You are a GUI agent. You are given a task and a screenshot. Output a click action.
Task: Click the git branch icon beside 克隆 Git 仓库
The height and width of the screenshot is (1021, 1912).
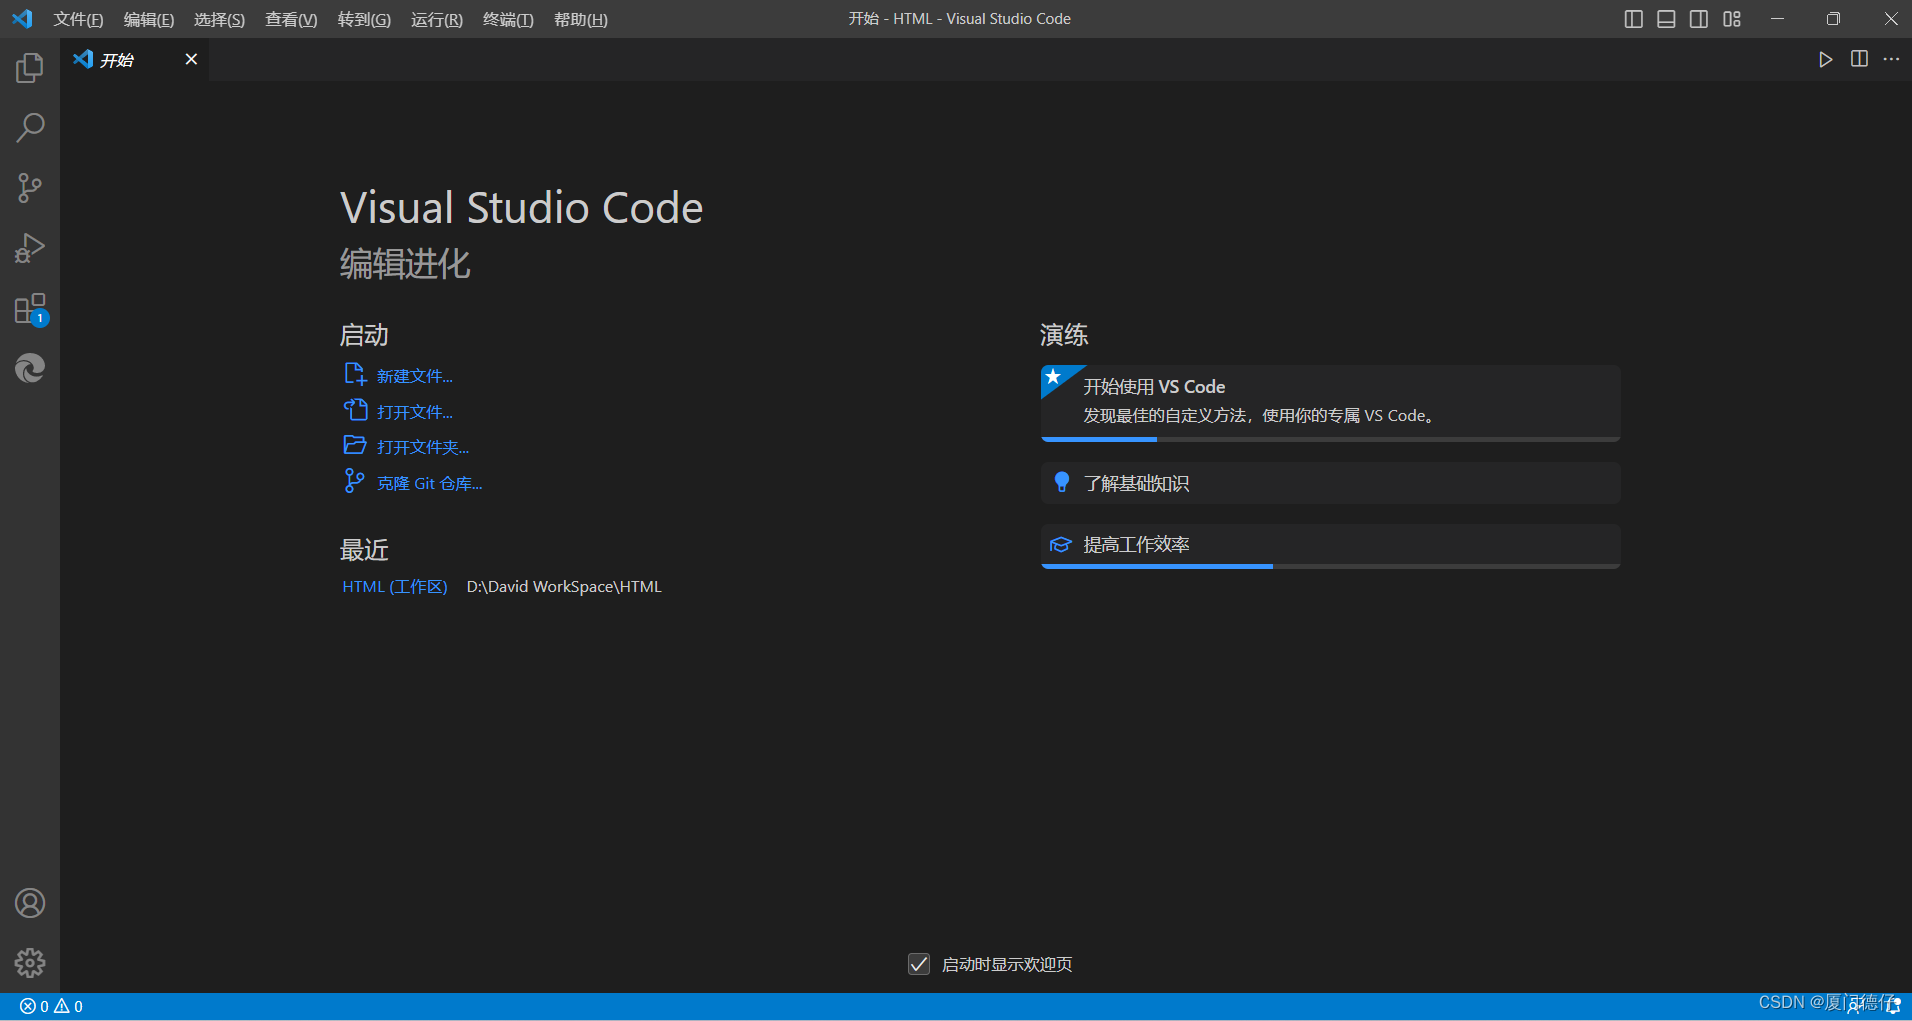coord(354,481)
